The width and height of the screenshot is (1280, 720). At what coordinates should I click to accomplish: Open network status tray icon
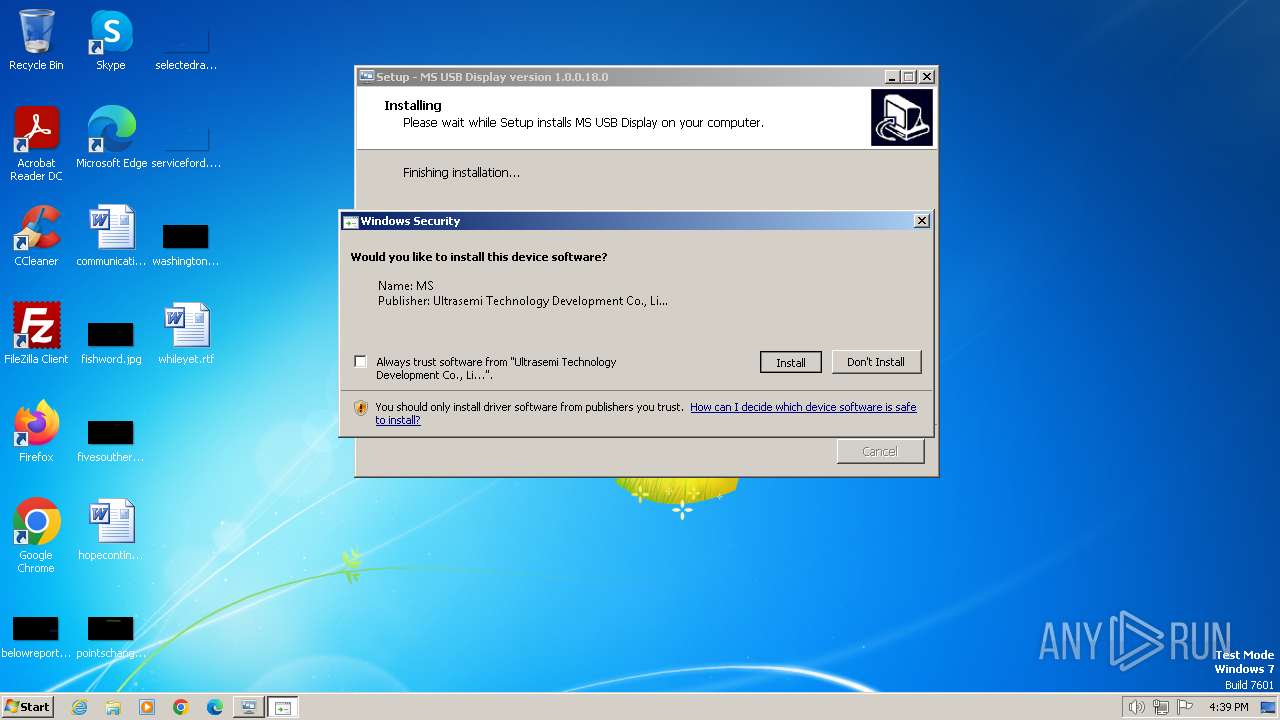(1161, 707)
